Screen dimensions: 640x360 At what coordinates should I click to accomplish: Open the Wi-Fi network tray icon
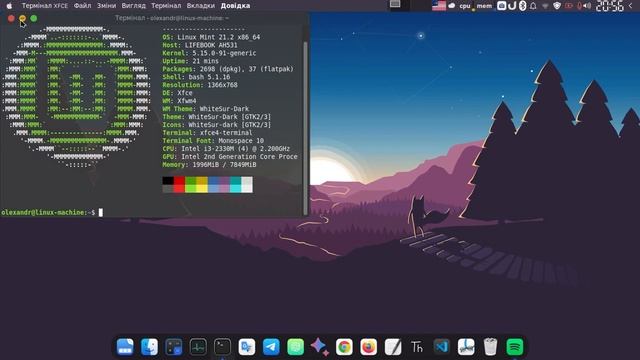[x=545, y=6]
